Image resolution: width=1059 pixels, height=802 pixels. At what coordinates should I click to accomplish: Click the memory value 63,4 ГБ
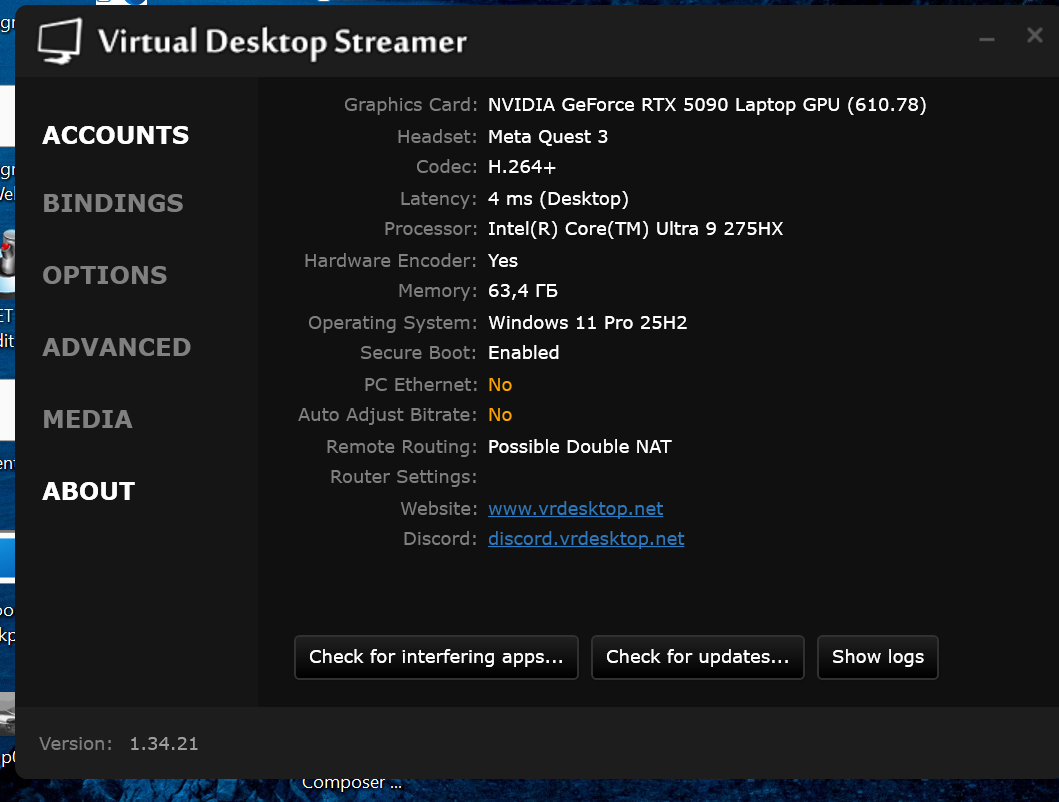click(523, 291)
